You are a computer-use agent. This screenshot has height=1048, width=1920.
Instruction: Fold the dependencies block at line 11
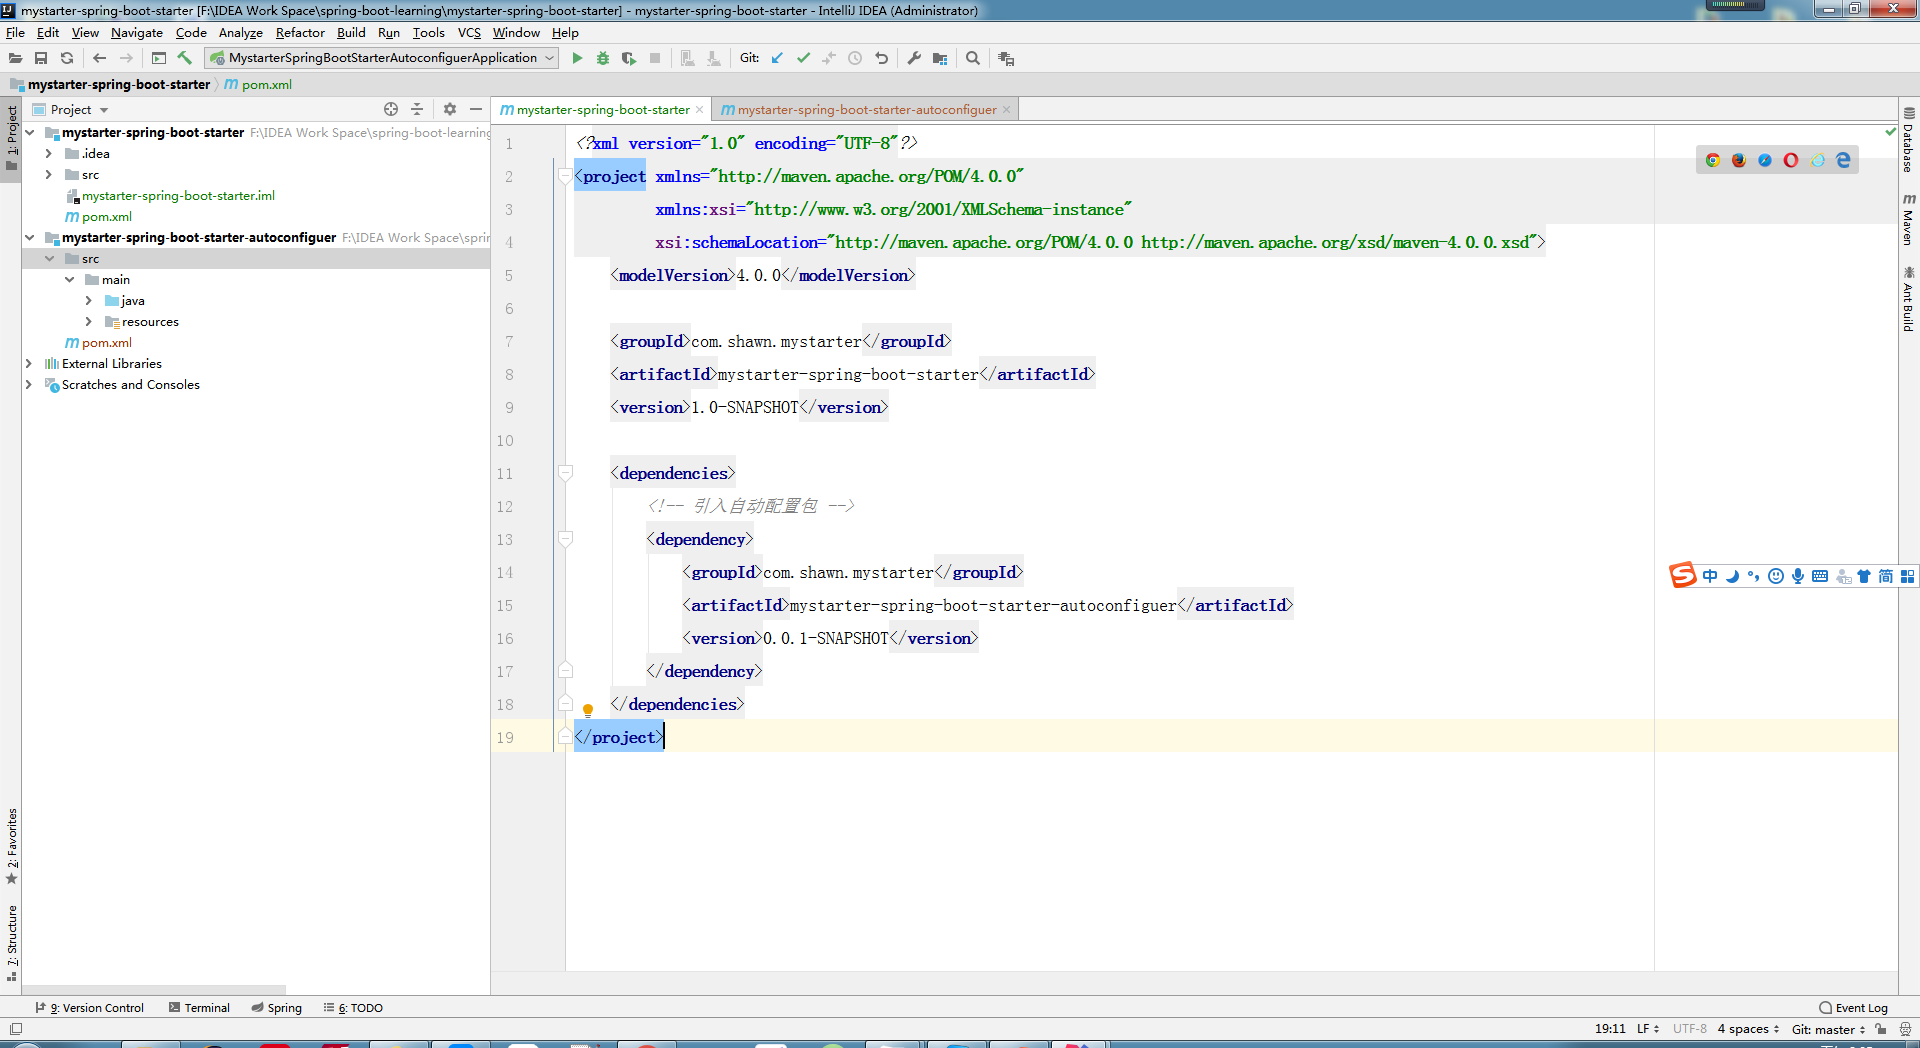(x=565, y=473)
